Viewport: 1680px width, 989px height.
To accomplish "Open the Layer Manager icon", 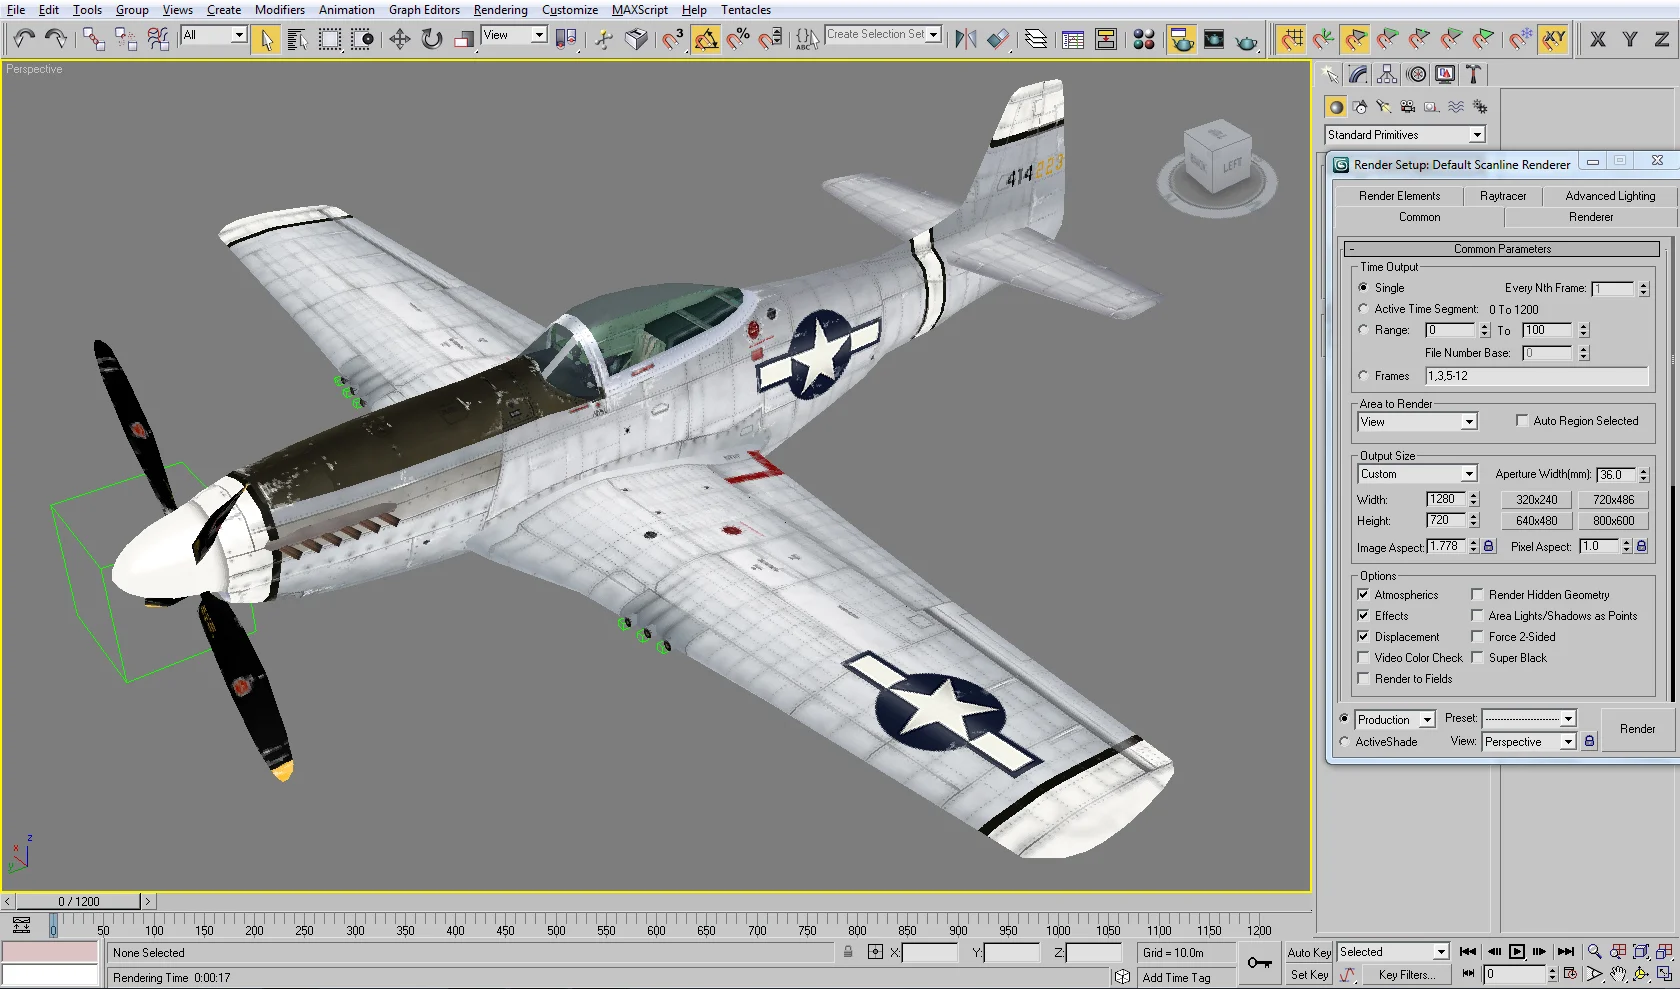I will (1036, 39).
